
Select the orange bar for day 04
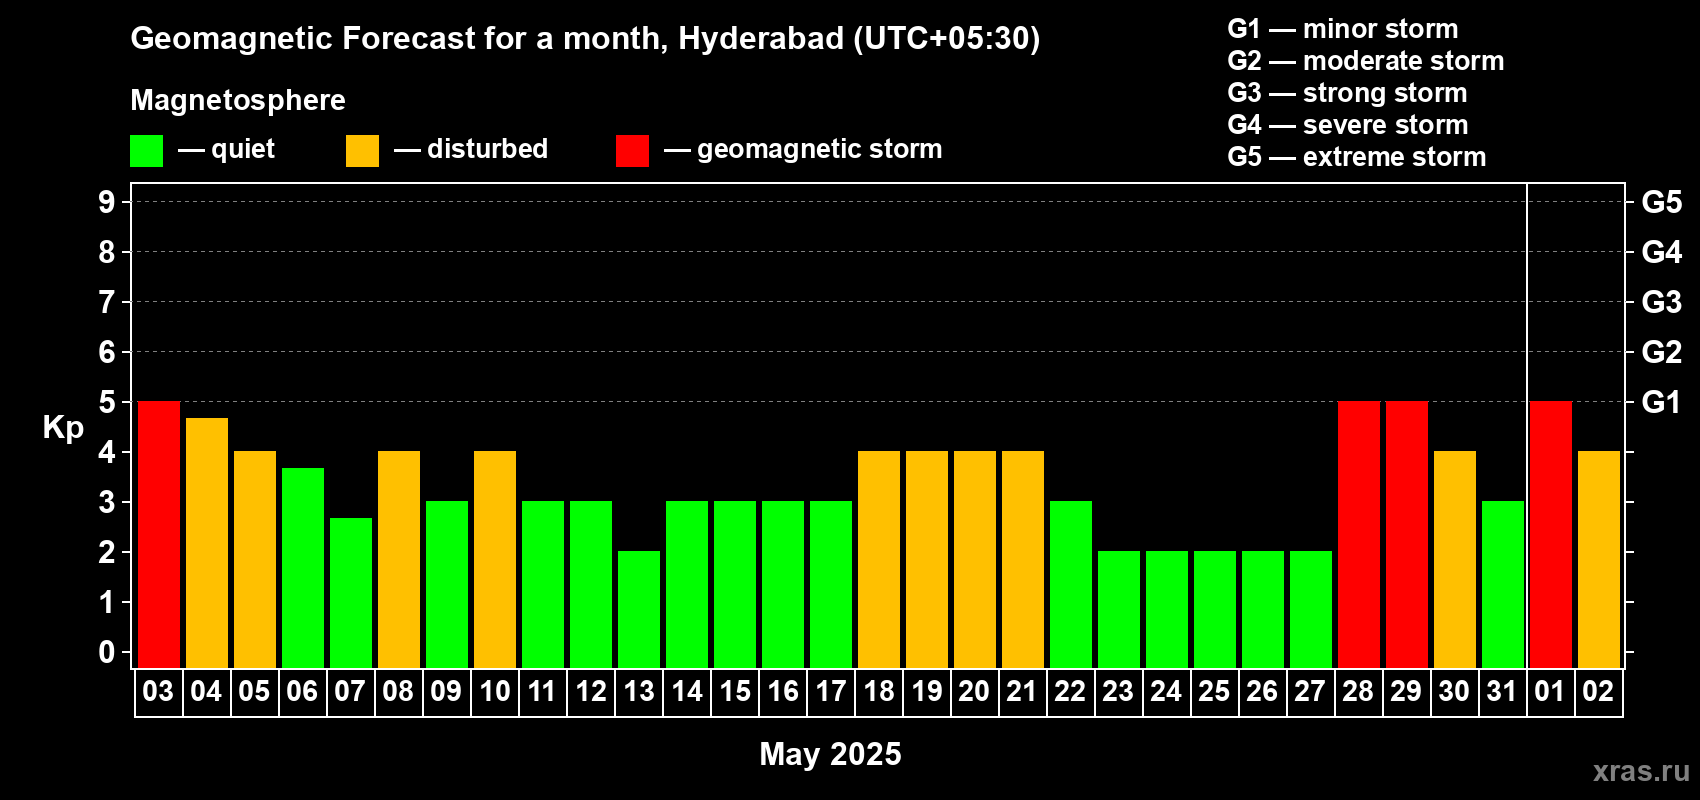(207, 543)
